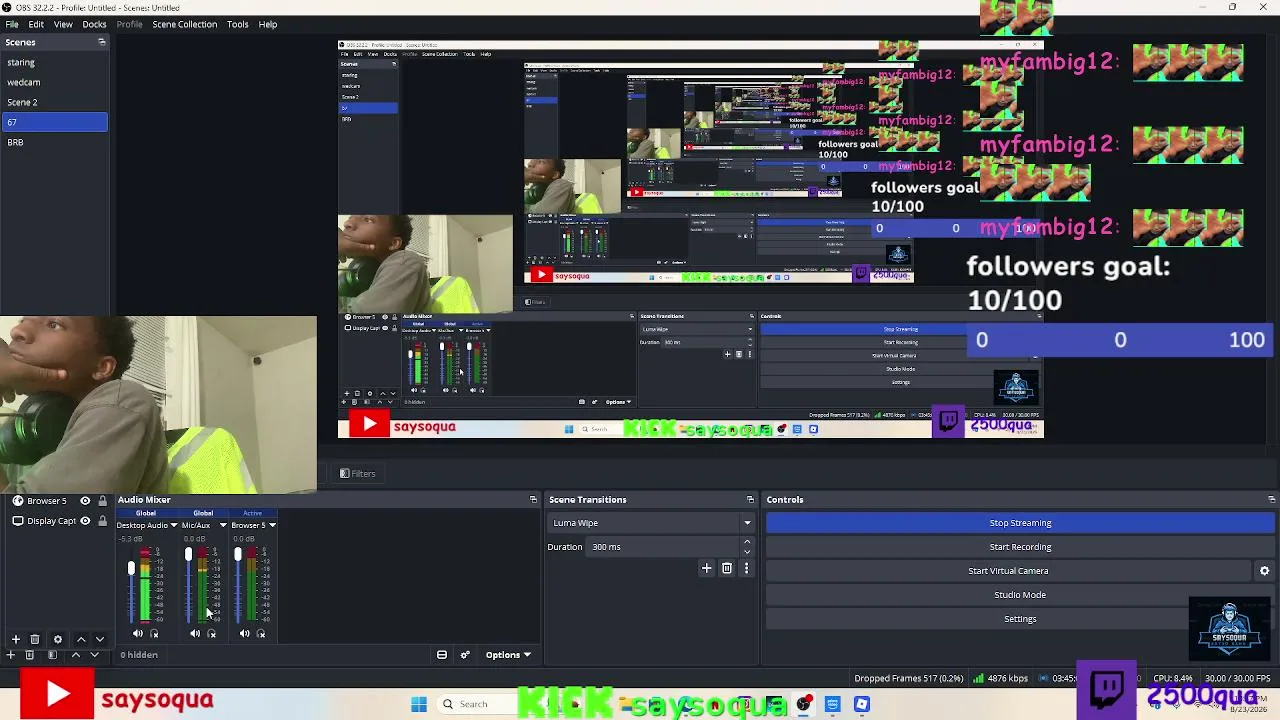The image size is (1280, 720).
Task: Open Settings from the Controls dock
Action: tap(1020, 619)
